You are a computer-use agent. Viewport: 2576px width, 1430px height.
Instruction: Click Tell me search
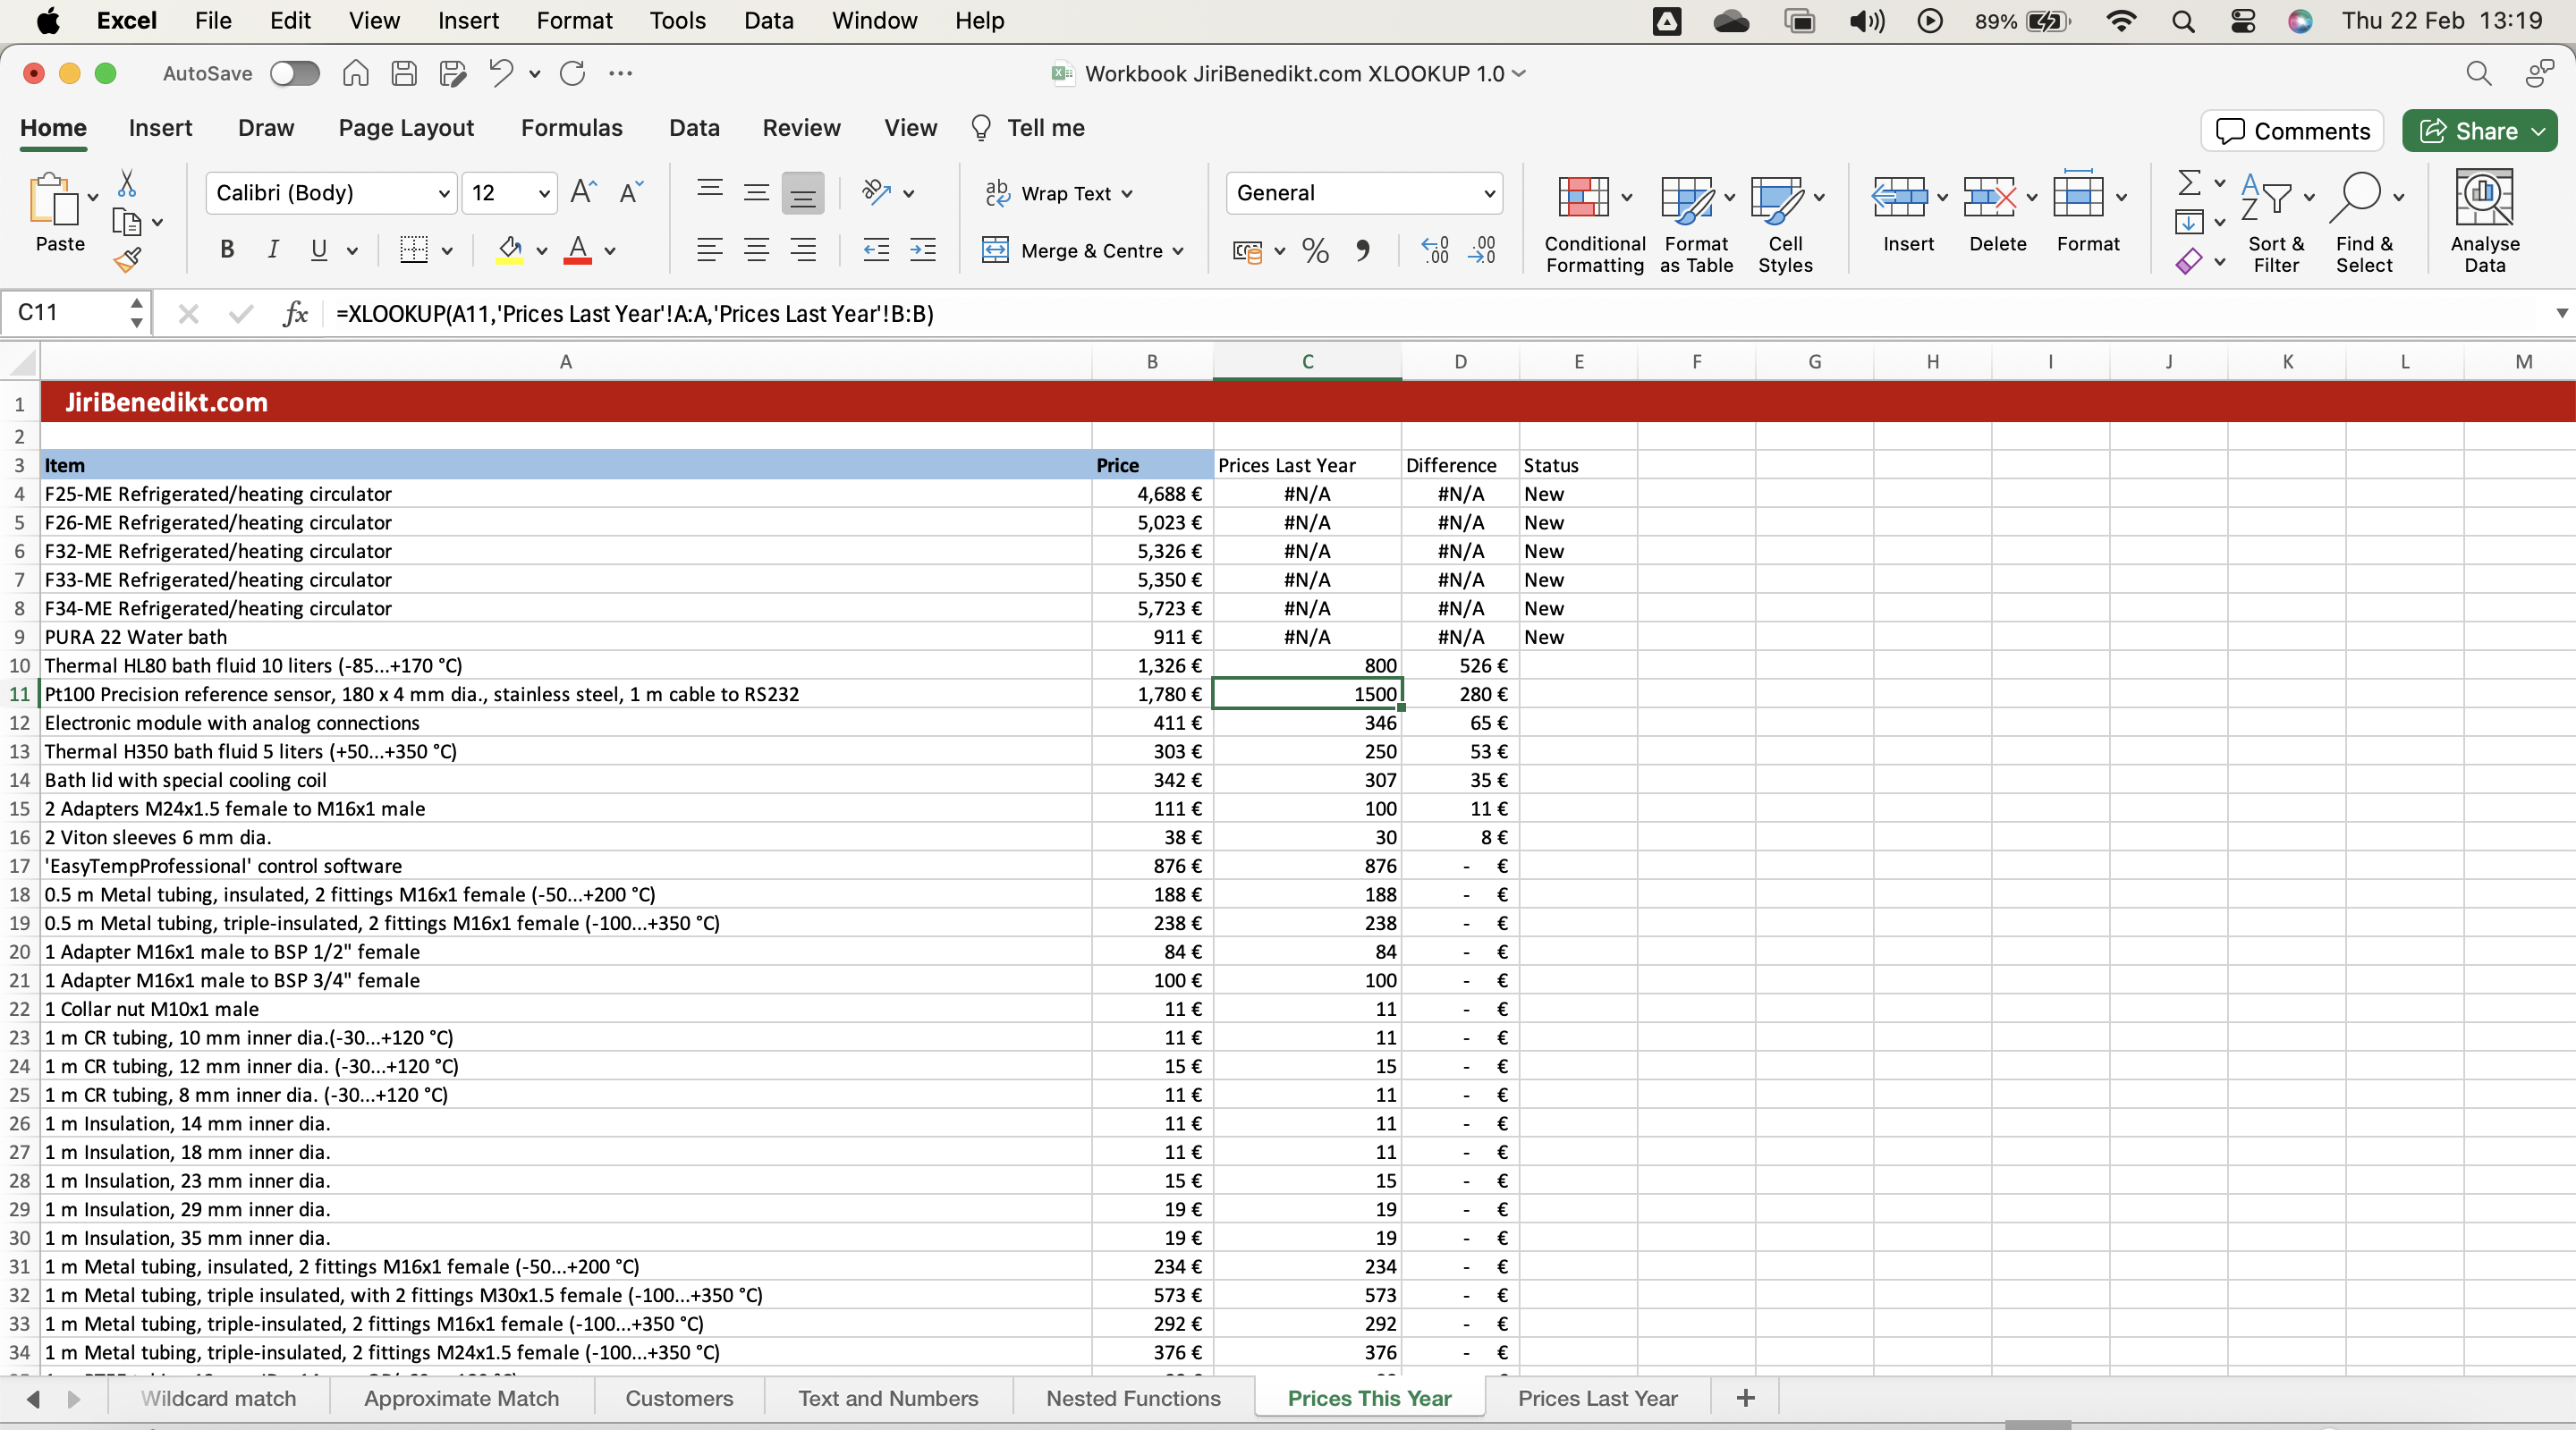tap(1028, 128)
